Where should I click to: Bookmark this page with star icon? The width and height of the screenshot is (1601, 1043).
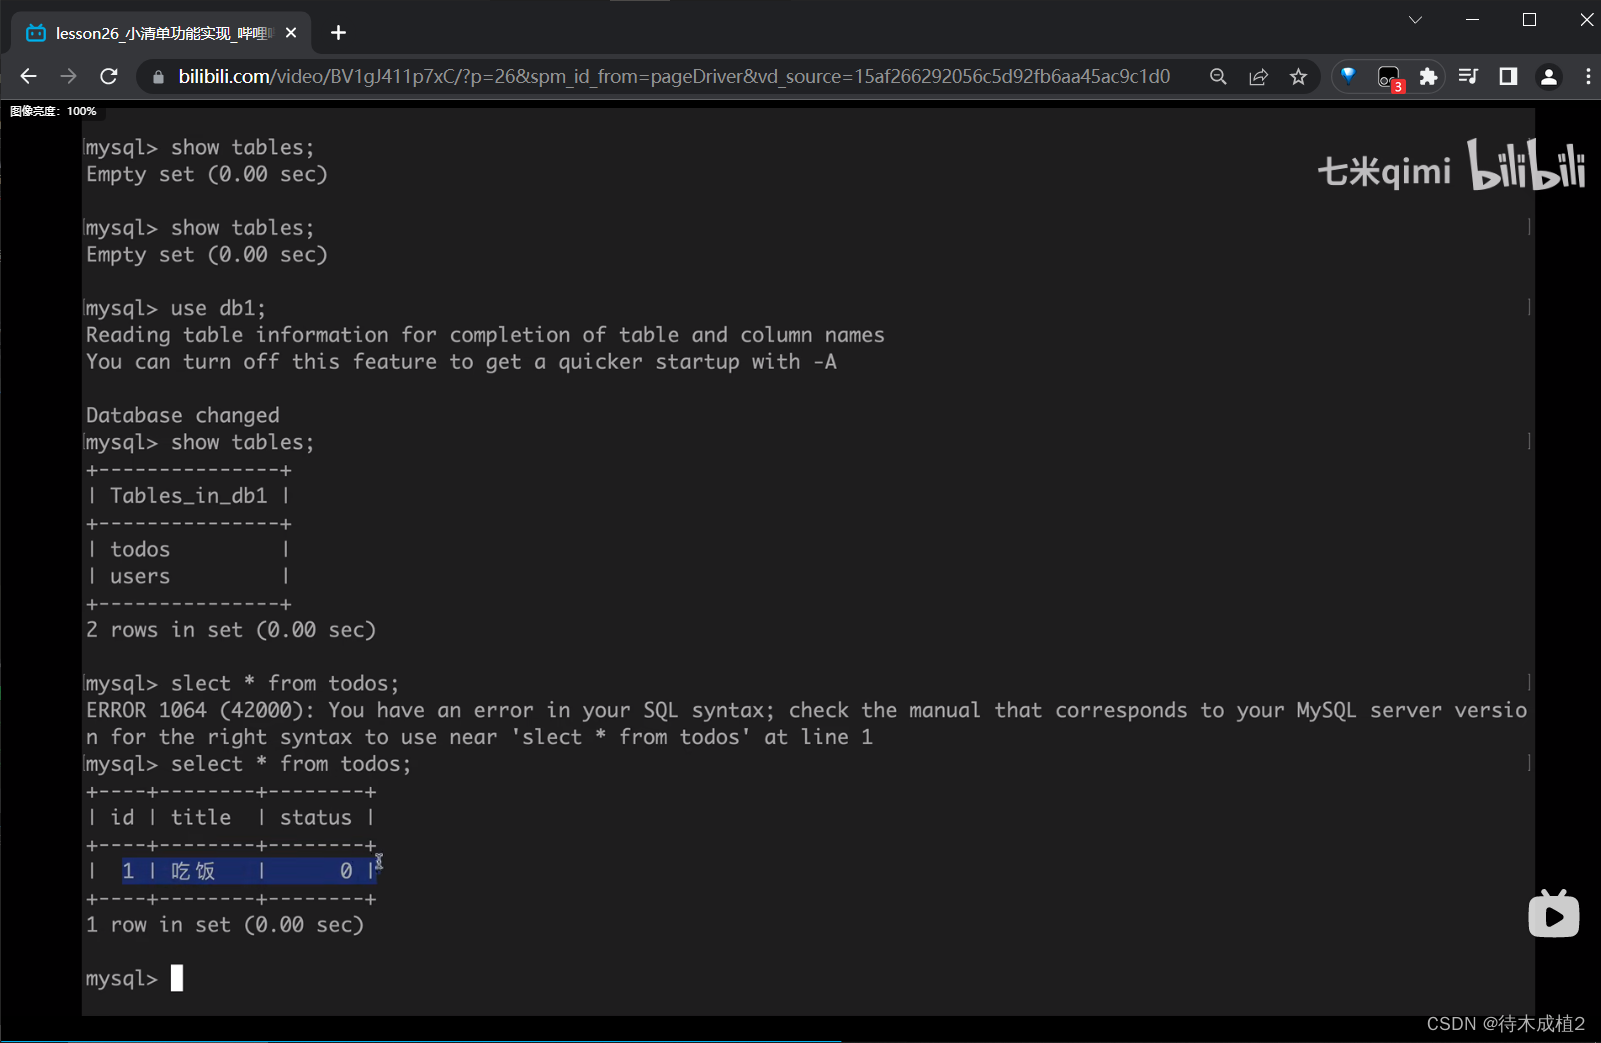pos(1298,77)
